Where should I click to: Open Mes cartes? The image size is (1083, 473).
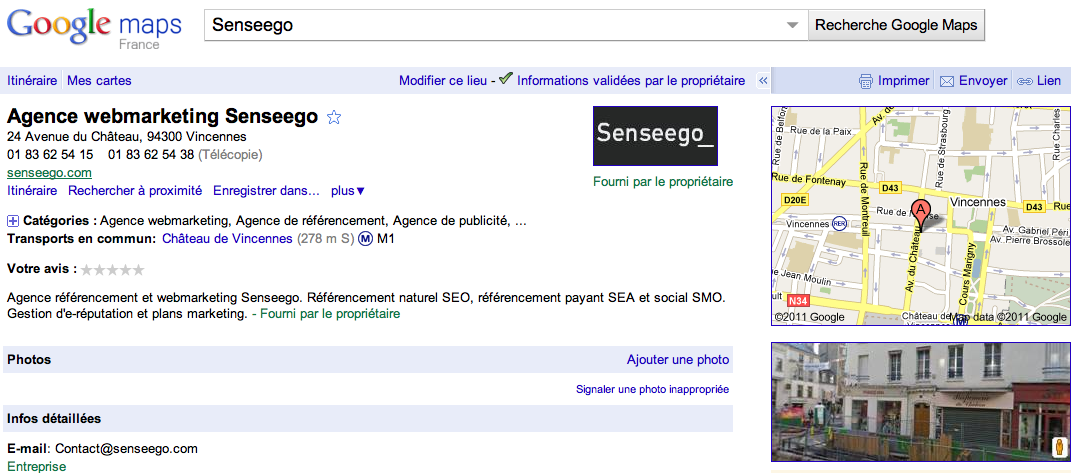coord(99,81)
